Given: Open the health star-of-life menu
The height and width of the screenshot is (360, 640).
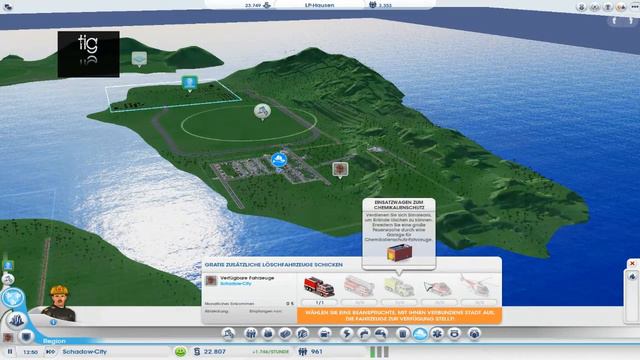Looking at the screenshot, I should click(437, 334).
